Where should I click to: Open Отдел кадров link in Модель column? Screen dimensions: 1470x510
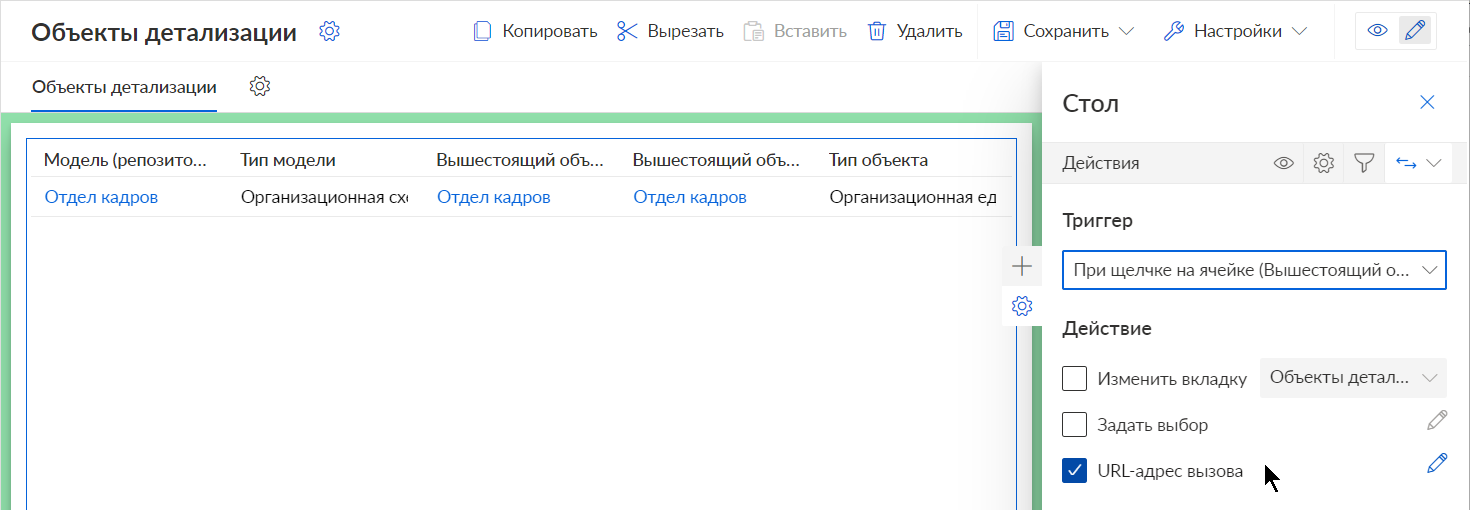tap(101, 197)
